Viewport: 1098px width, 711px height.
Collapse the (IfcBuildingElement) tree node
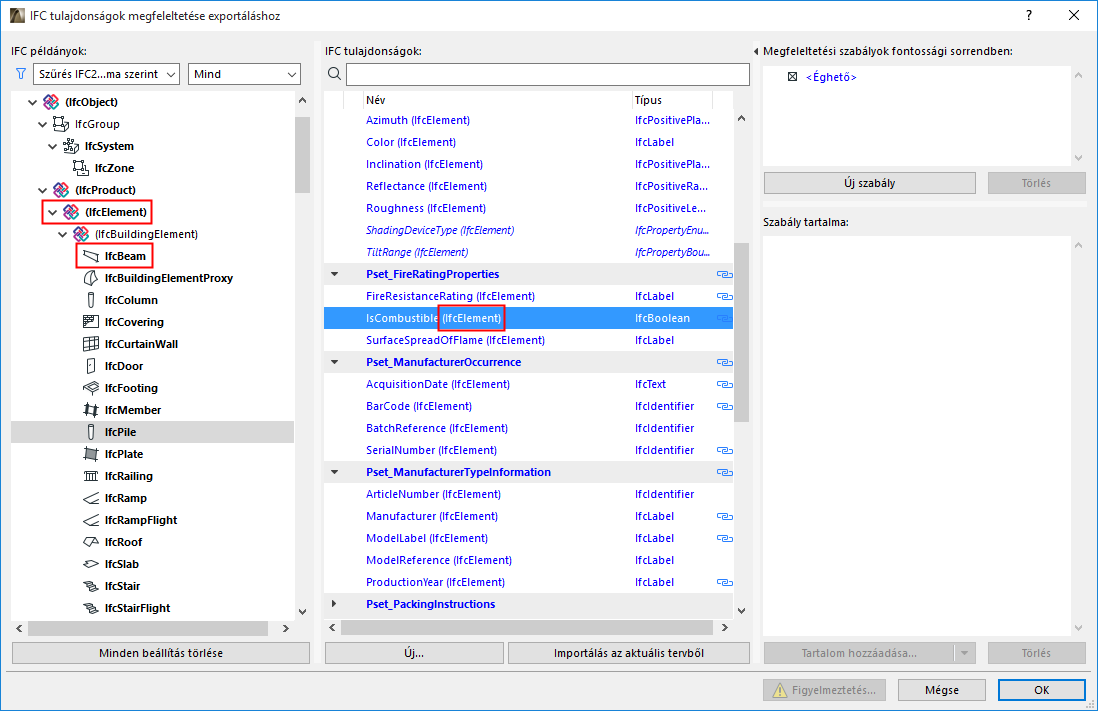[62, 234]
